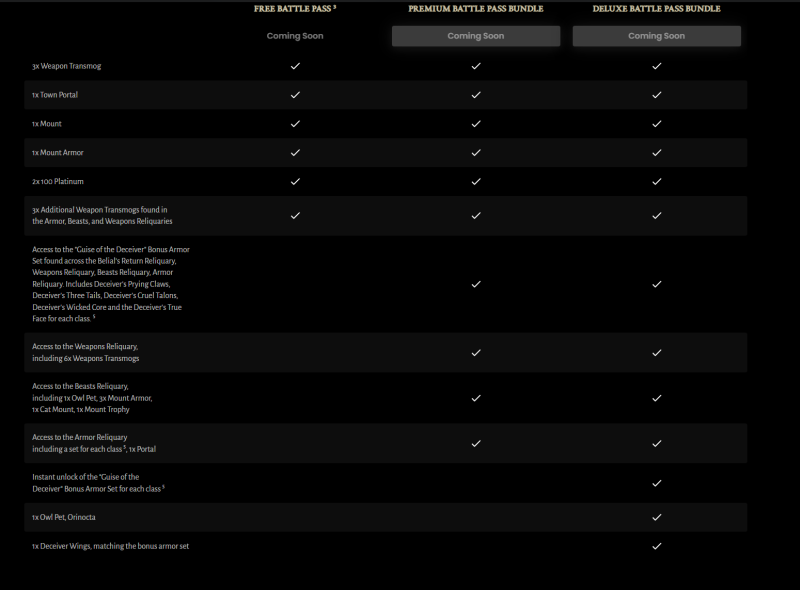Select the Premium Battle Pass Bundle header
Image resolution: width=800 pixels, height=590 pixels.
tap(475, 9)
